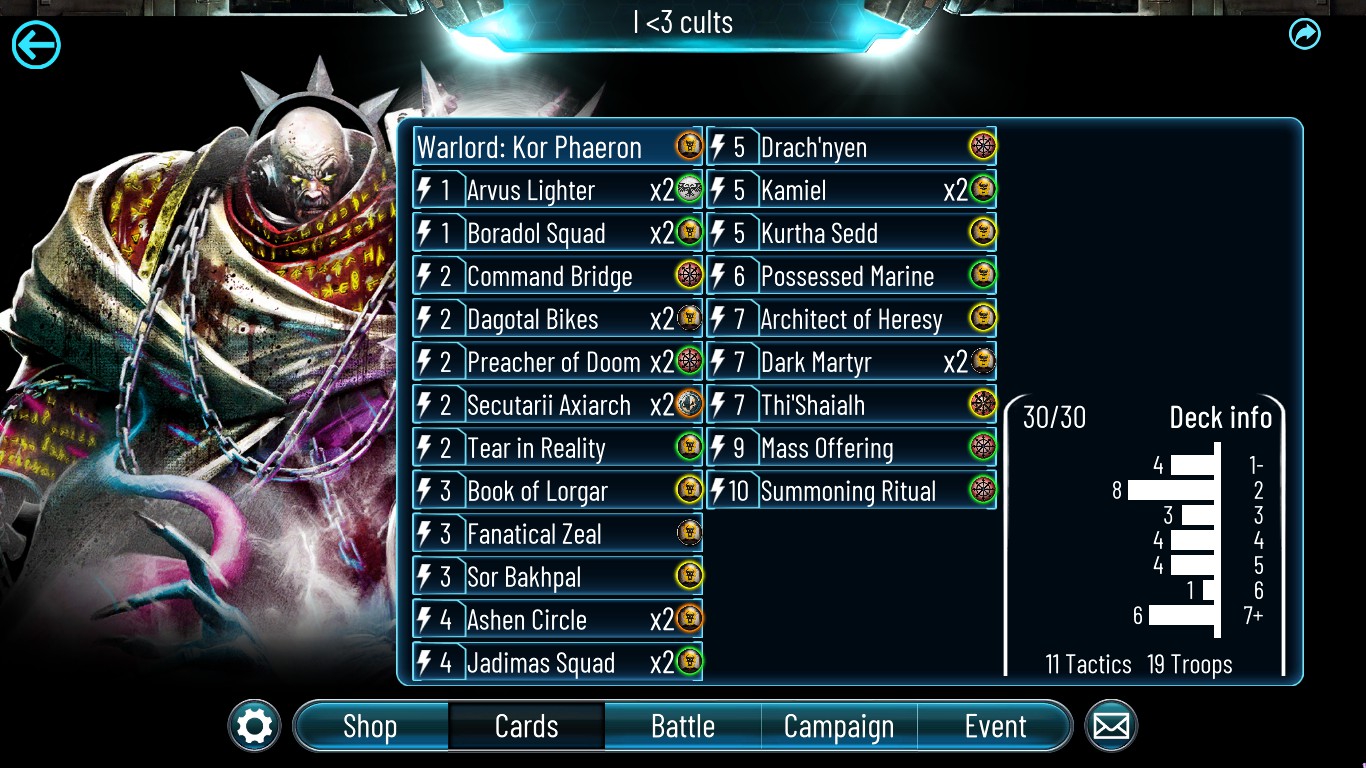Click the Command Bridge card icon
The width and height of the screenshot is (1366, 768).
pos(689,275)
